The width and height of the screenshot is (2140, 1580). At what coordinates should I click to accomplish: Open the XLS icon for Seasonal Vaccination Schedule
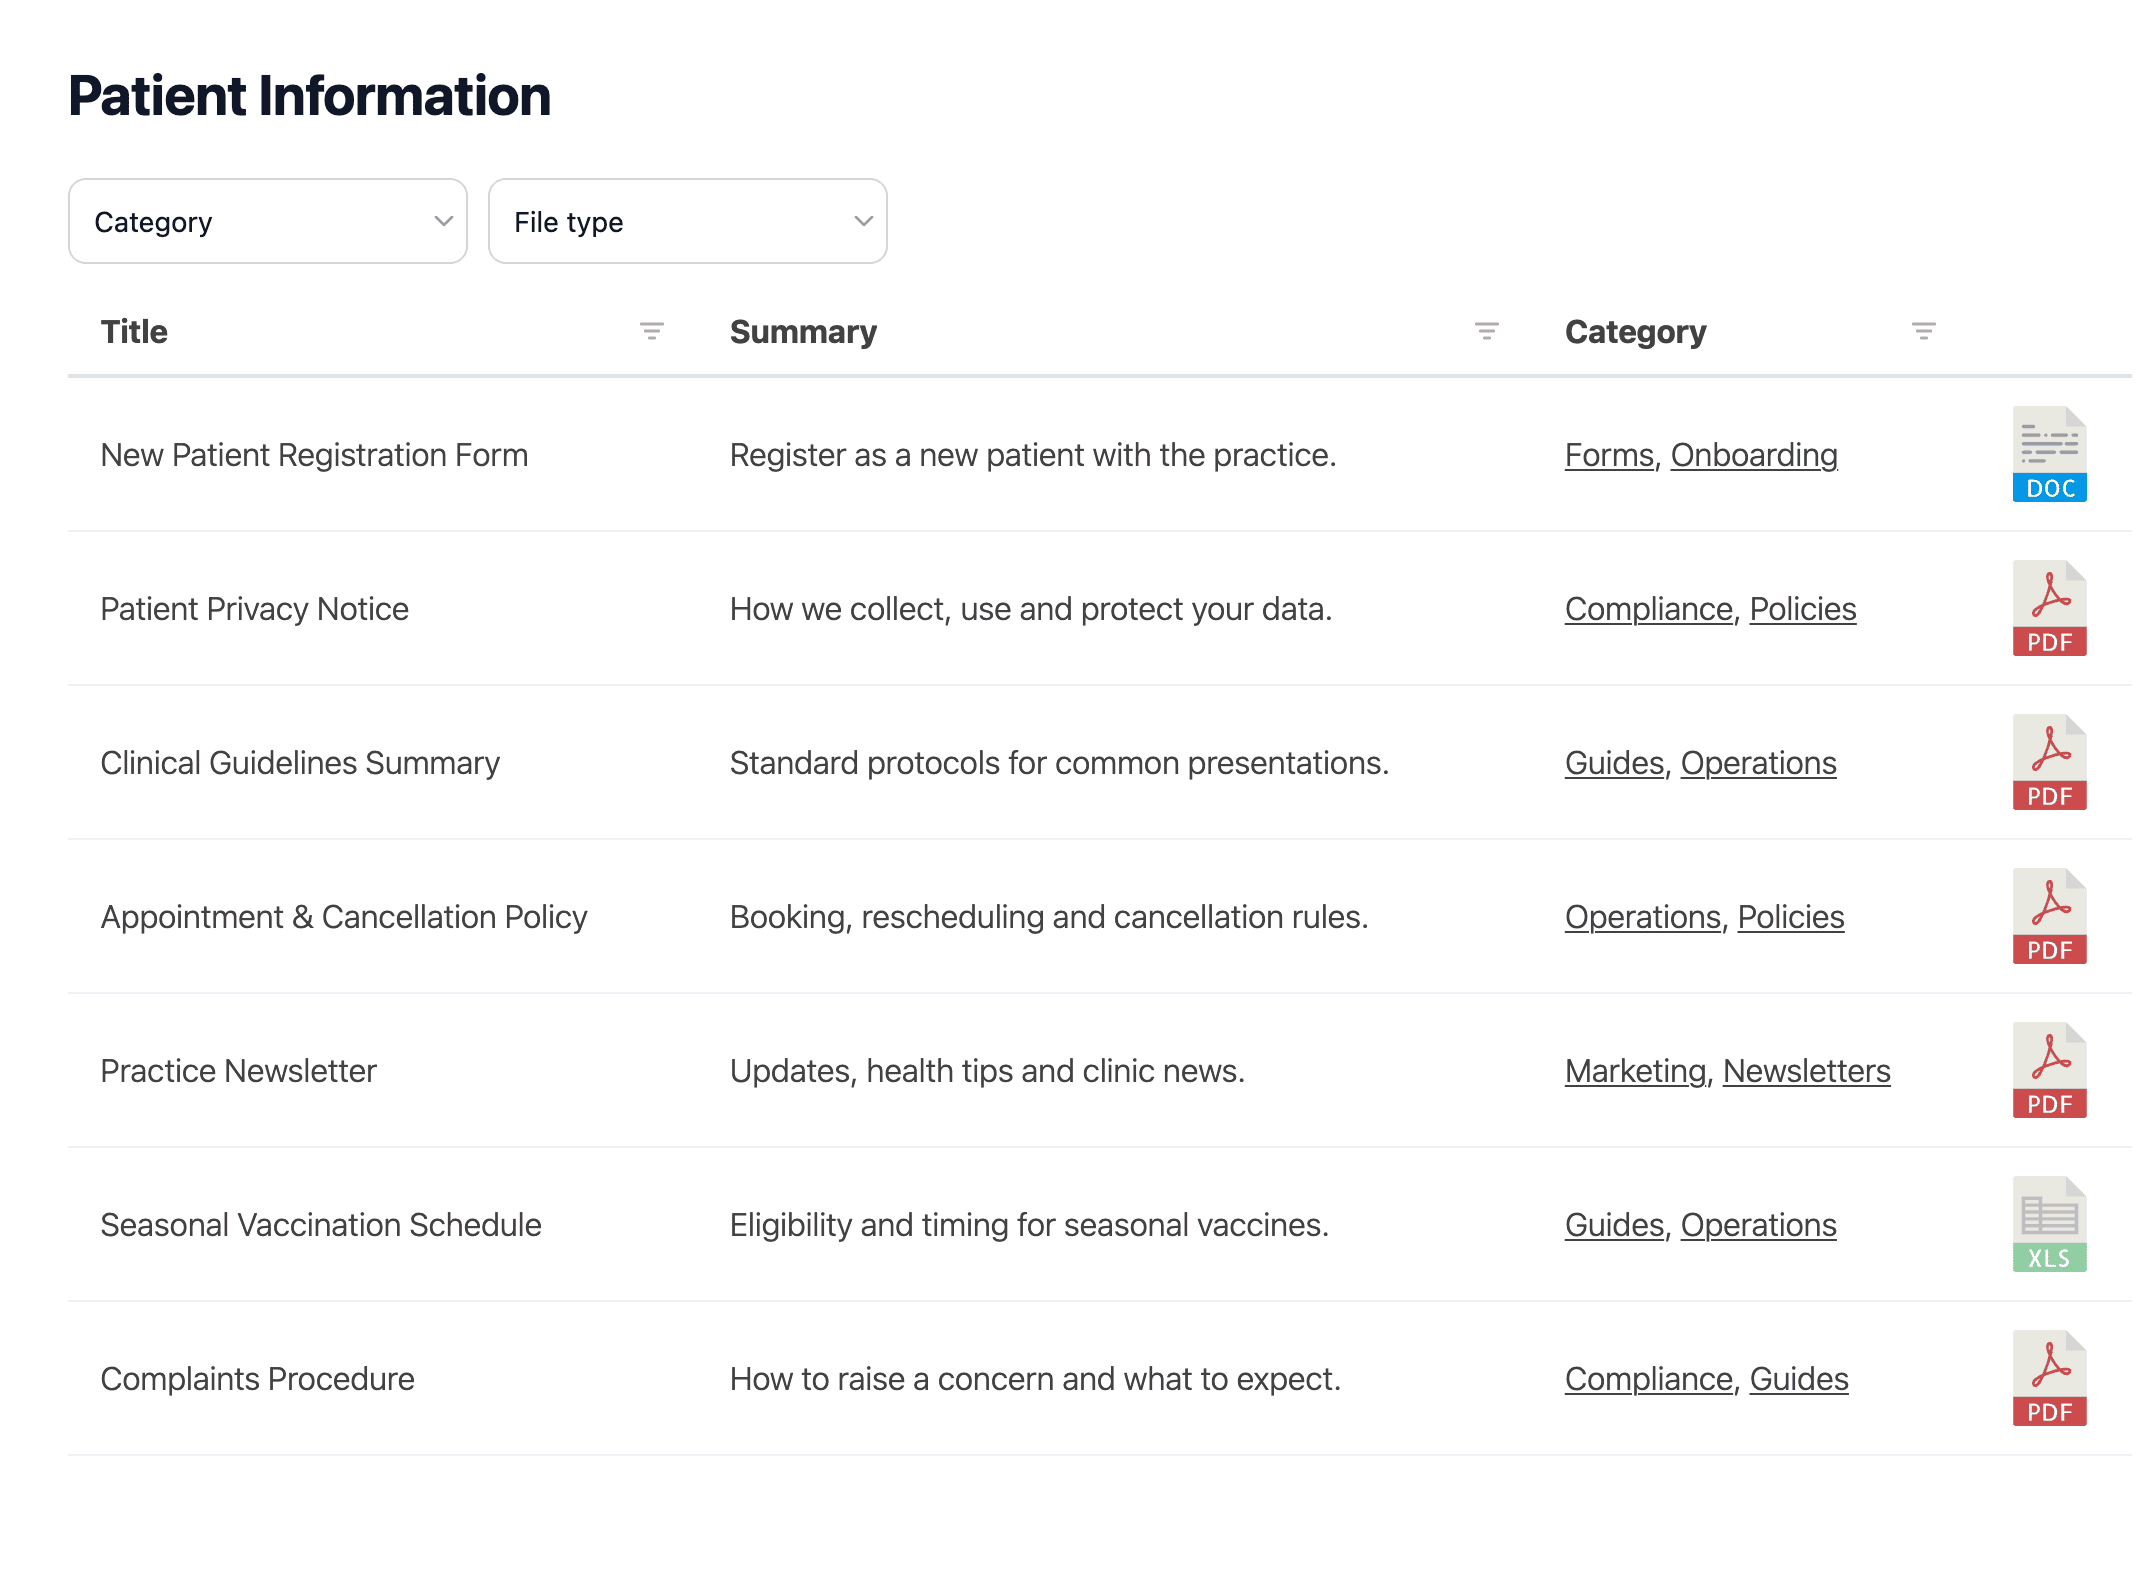pos(2050,1224)
